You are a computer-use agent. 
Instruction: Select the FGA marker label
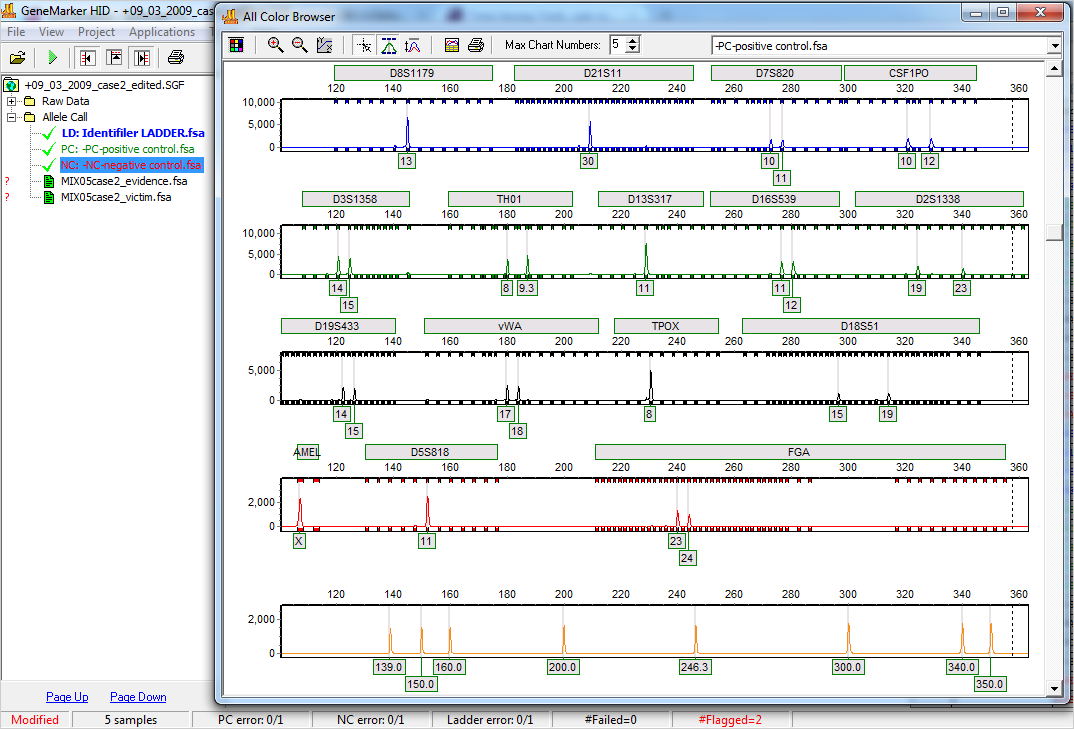point(800,452)
